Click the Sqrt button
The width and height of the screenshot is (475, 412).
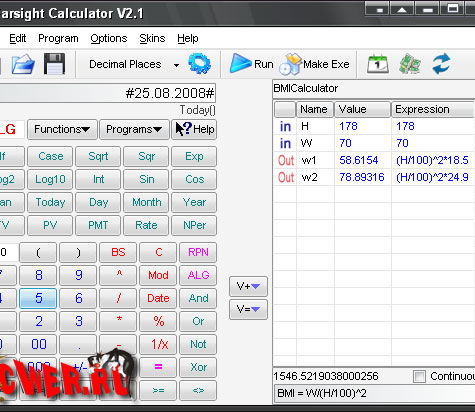coord(98,156)
